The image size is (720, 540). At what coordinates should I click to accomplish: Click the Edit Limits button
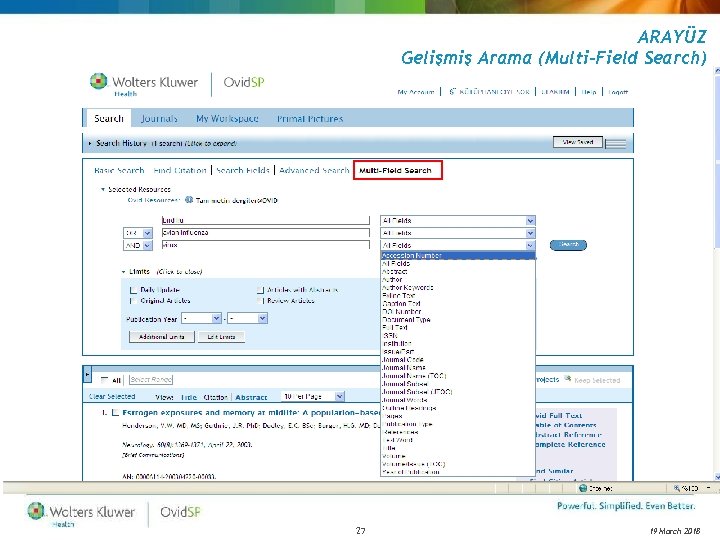click(x=221, y=337)
